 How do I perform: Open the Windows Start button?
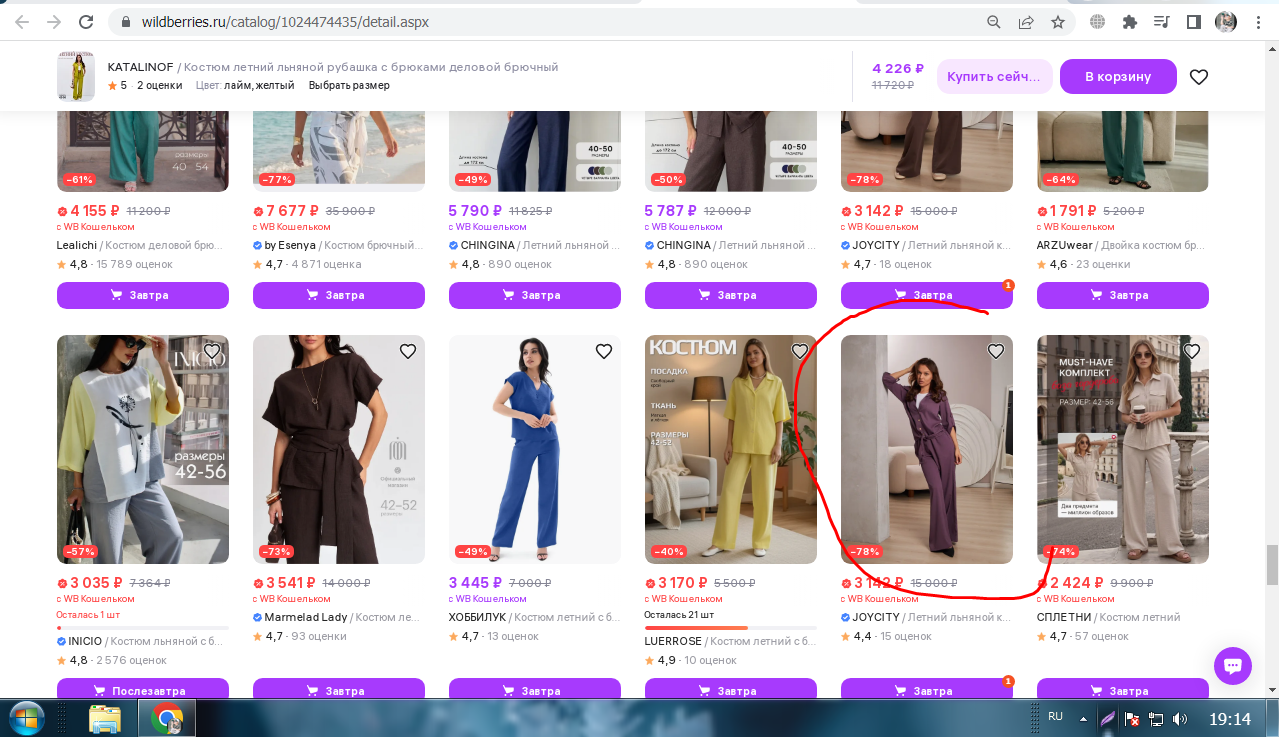click(26, 718)
